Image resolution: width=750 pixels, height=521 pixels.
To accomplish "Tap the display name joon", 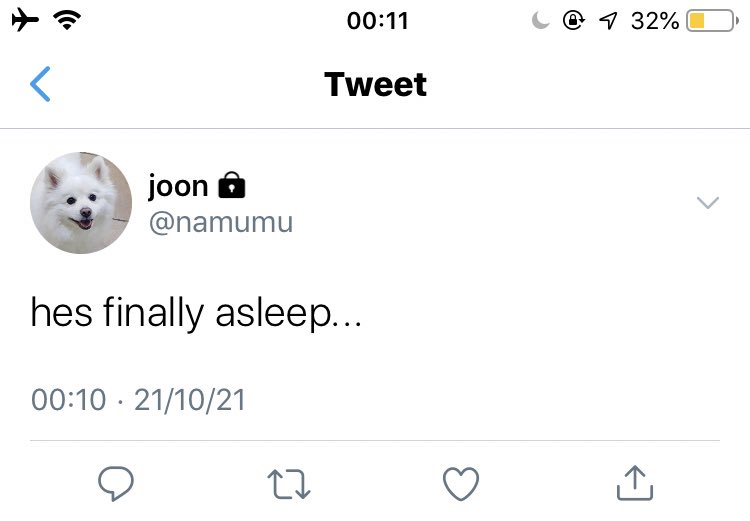I will [178, 186].
